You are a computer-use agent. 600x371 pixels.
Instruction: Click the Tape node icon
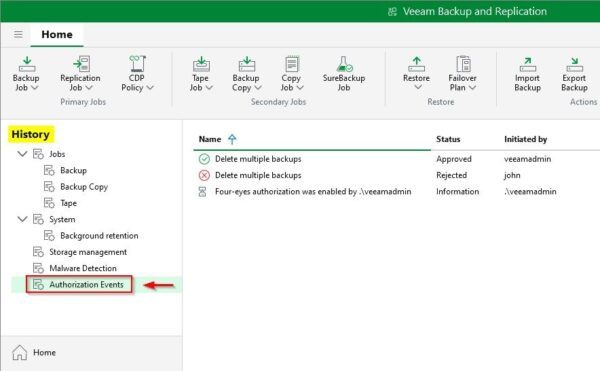point(49,203)
